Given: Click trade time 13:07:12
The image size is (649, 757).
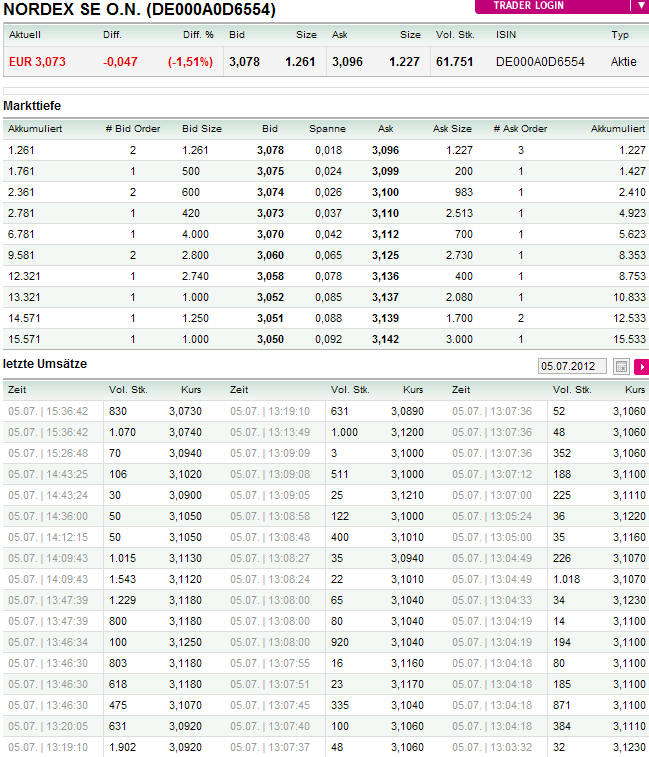Looking at the screenshot, I should [x=492, y=475].
